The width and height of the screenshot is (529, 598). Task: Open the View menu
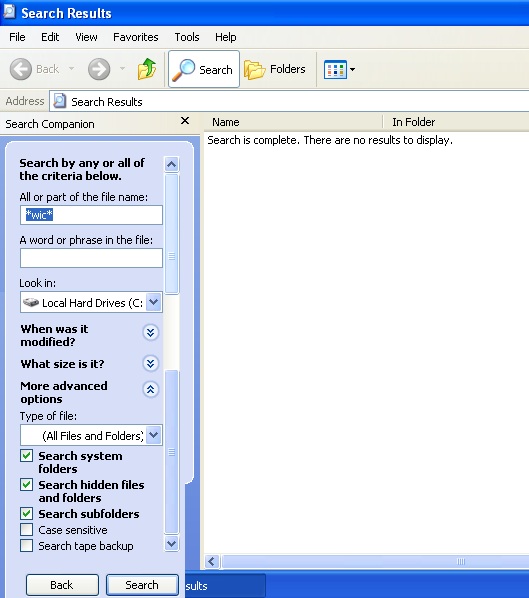pyautogui.click(x=86, y=37)
